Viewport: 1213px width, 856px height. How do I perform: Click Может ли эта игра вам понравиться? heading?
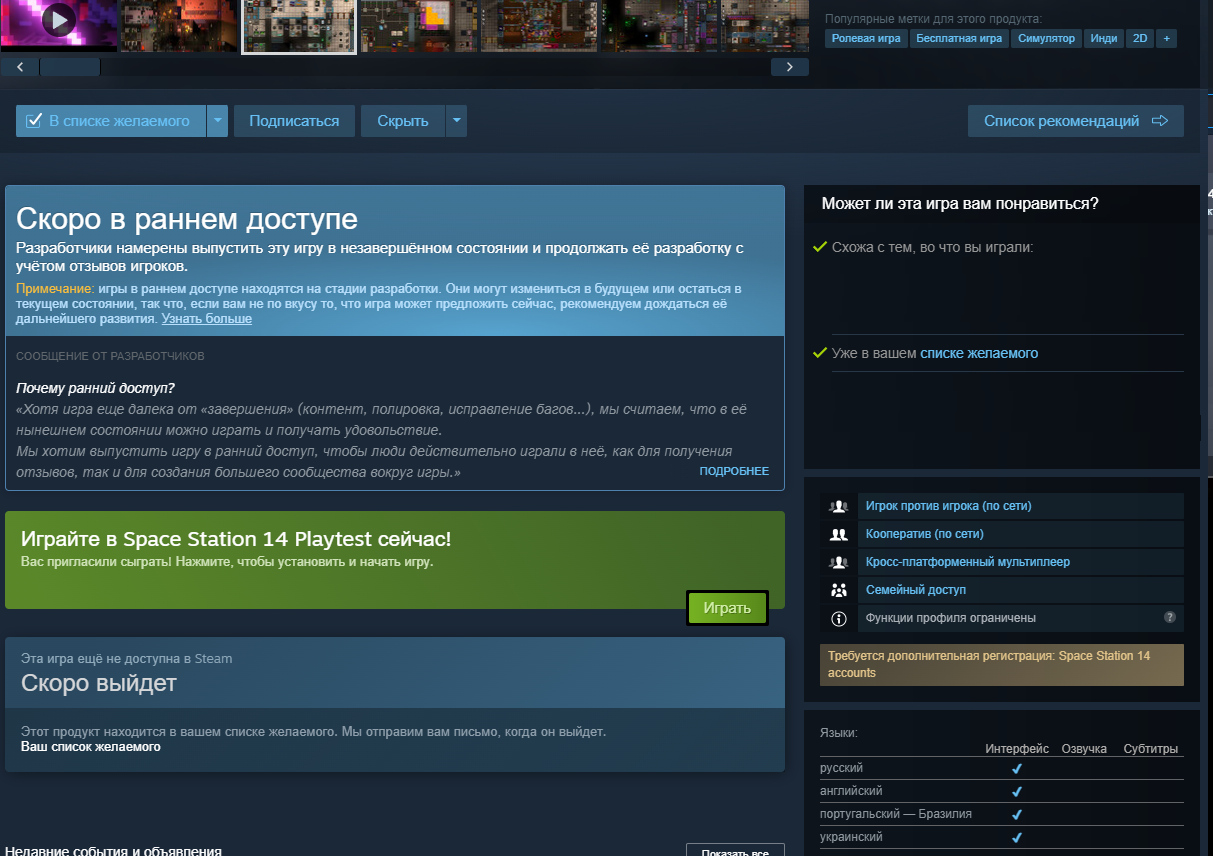960,203
